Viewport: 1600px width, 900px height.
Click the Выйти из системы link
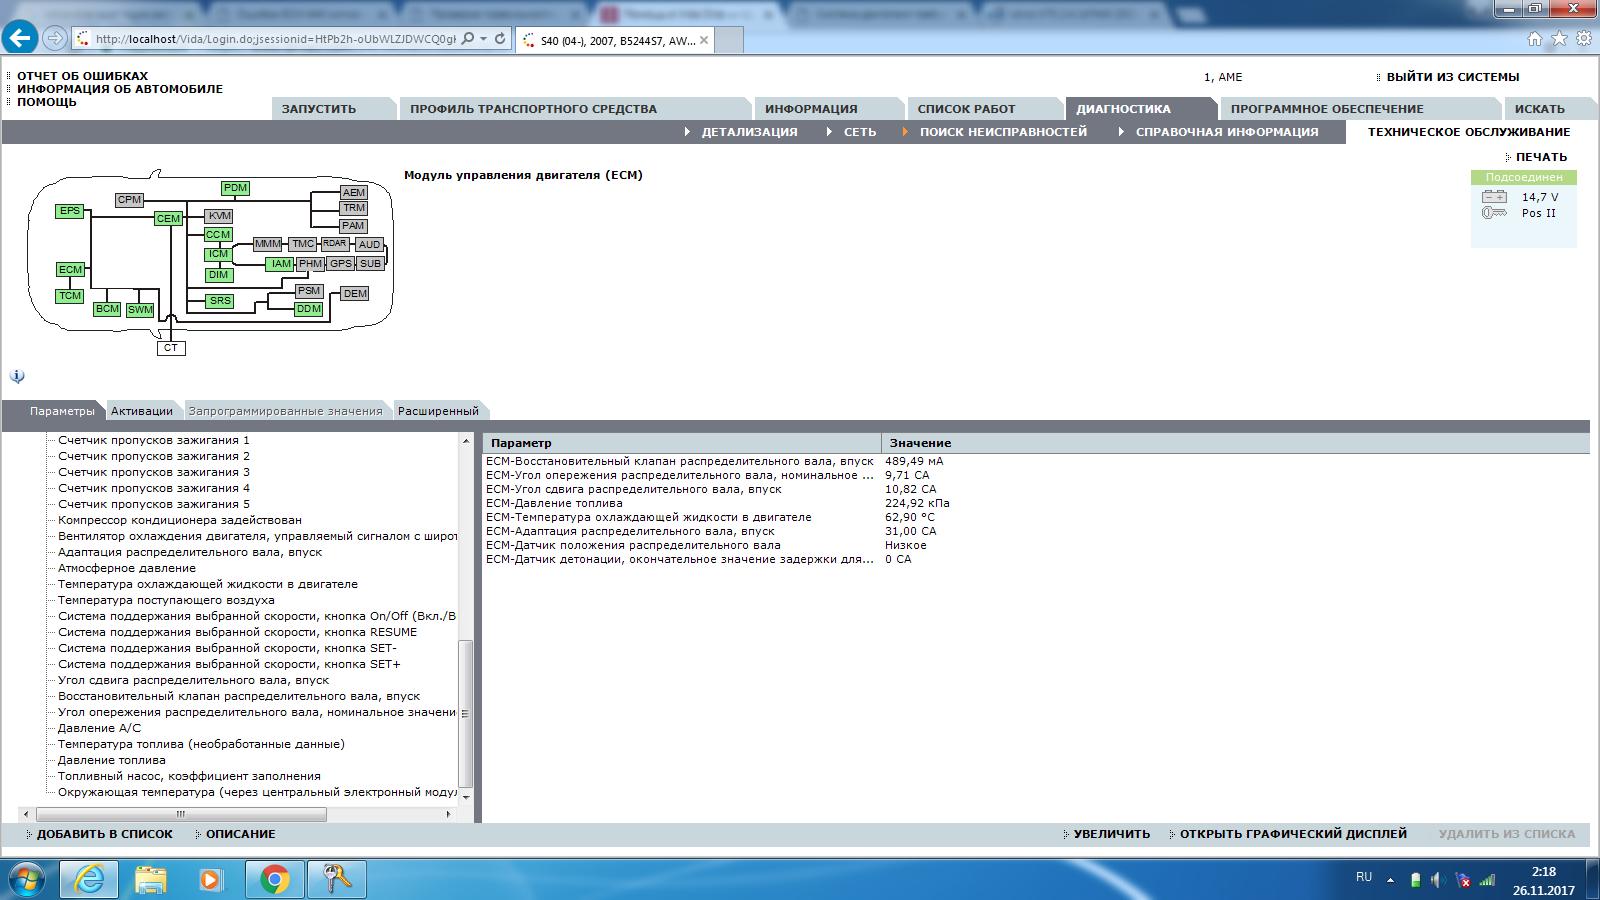1452,77
